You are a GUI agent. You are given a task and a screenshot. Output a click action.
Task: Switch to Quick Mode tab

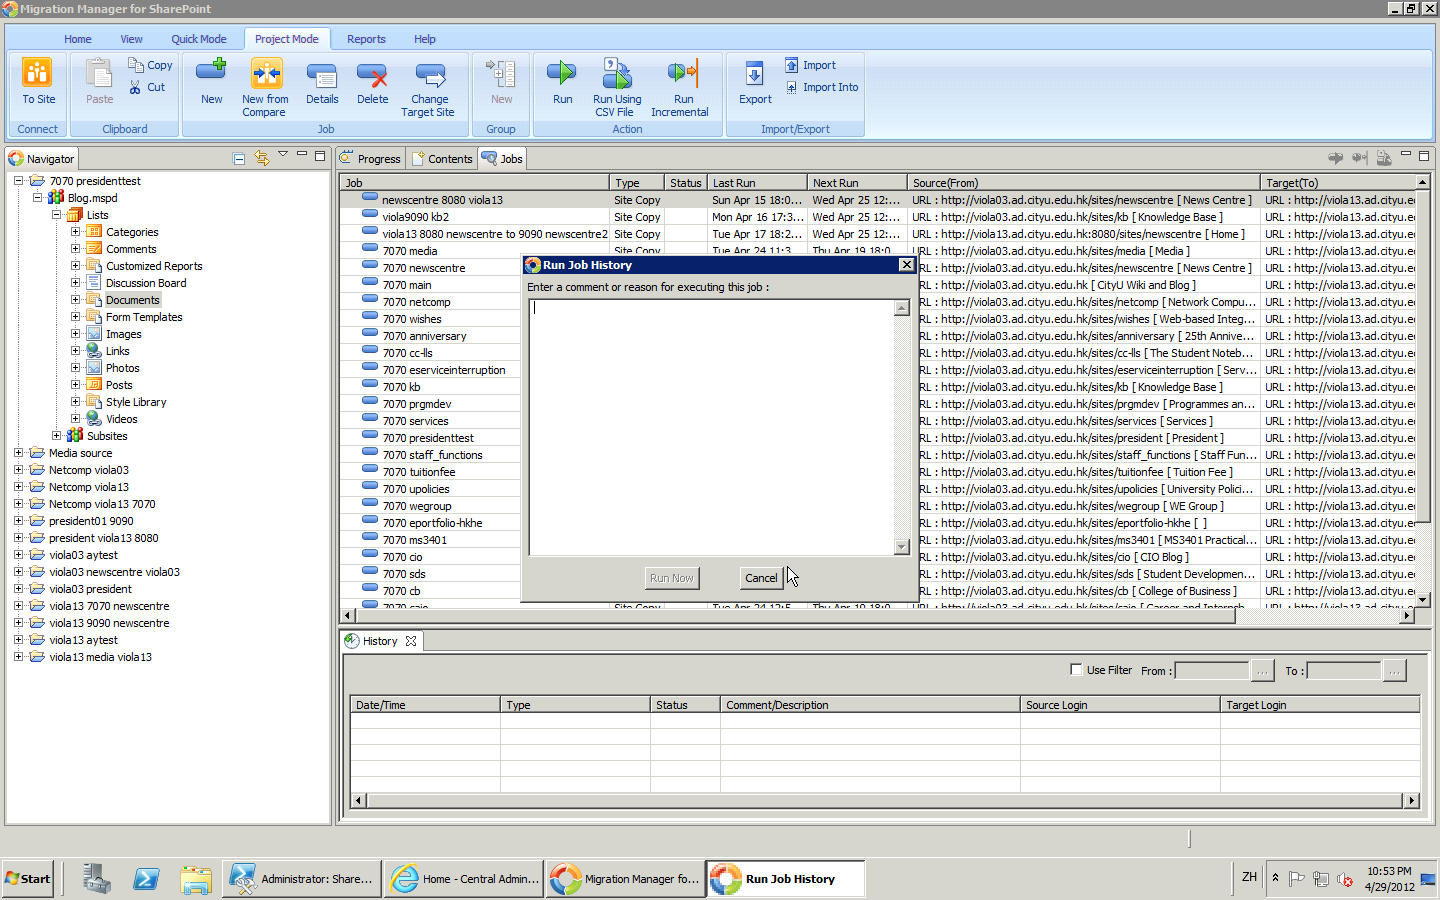199,39
